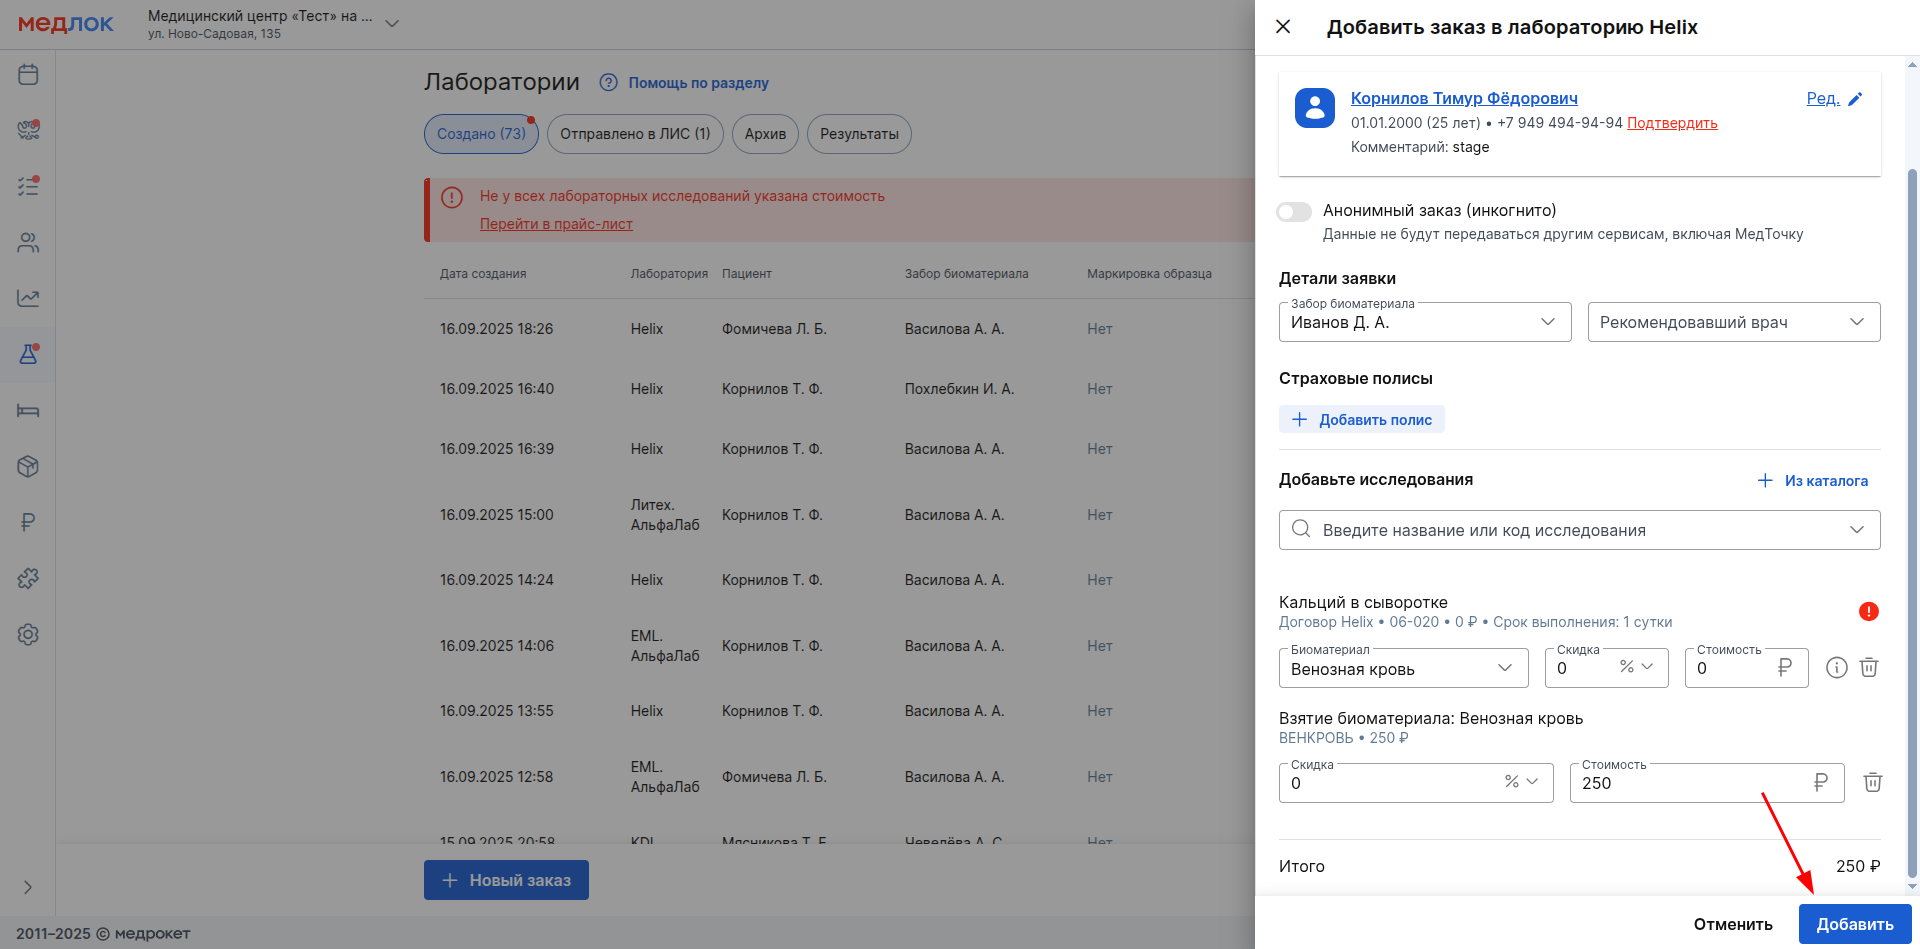
Task: Open the settings gear in the sidebar
Action: click(28, 634)
